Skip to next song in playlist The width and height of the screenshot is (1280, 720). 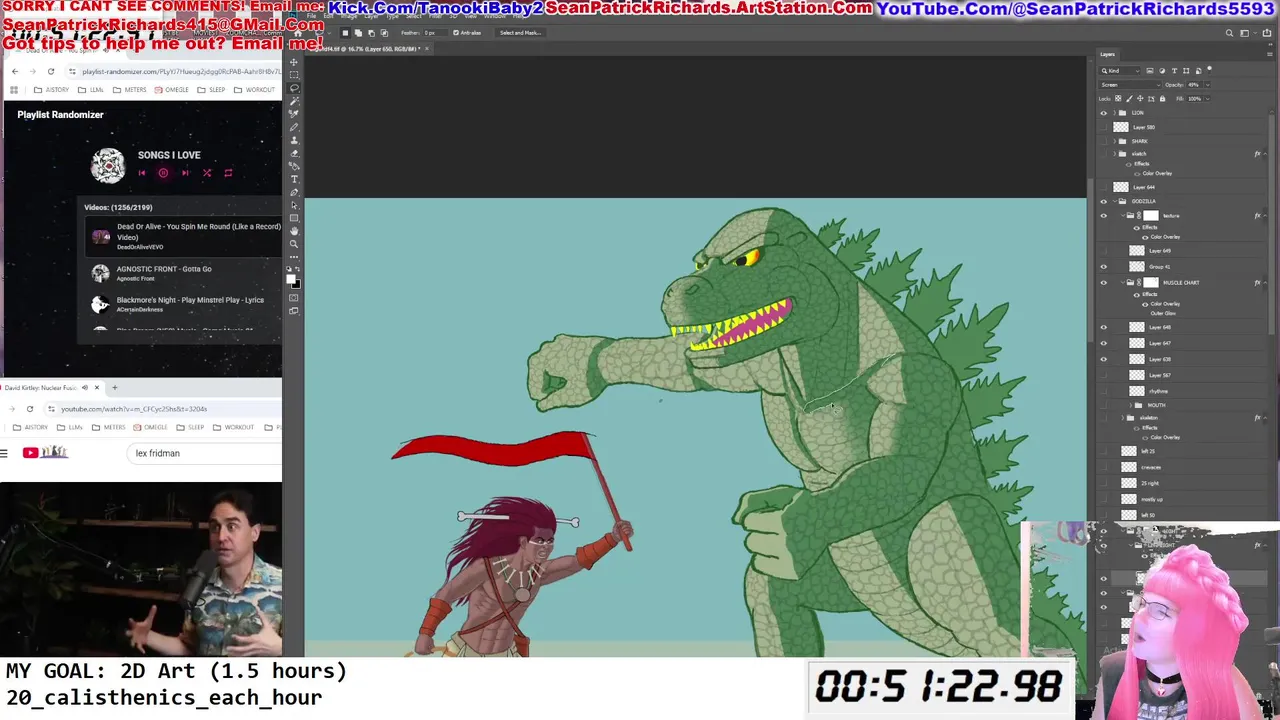click(x=185, y=173)
